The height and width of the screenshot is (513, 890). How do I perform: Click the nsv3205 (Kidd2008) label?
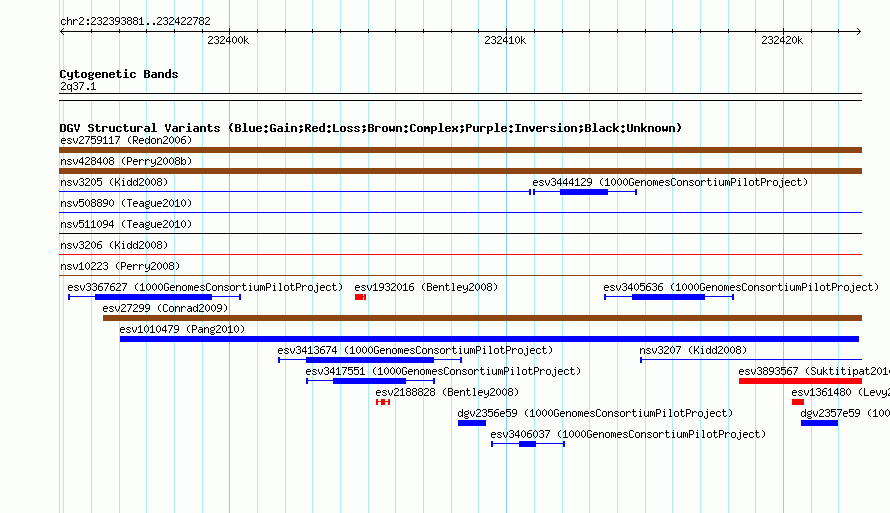[x=114, y=182]
